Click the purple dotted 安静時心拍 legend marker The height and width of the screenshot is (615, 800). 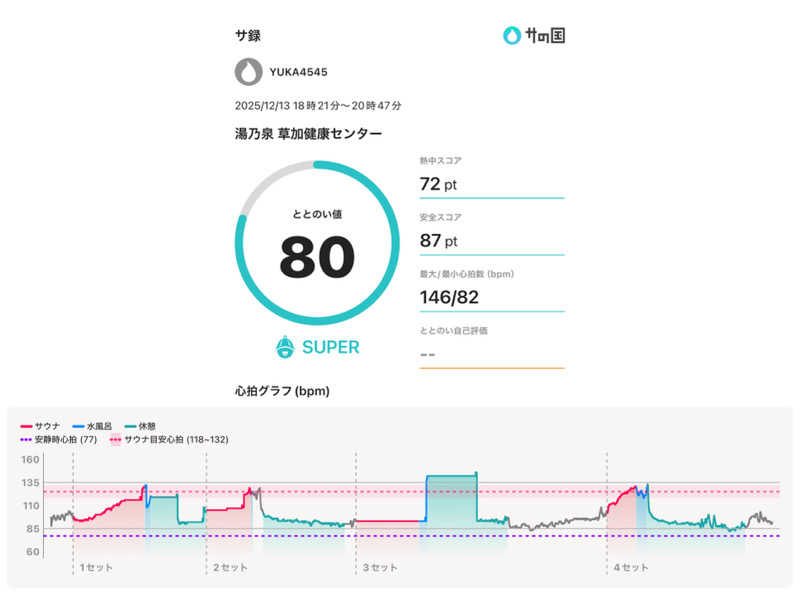(x=26, y=439)
